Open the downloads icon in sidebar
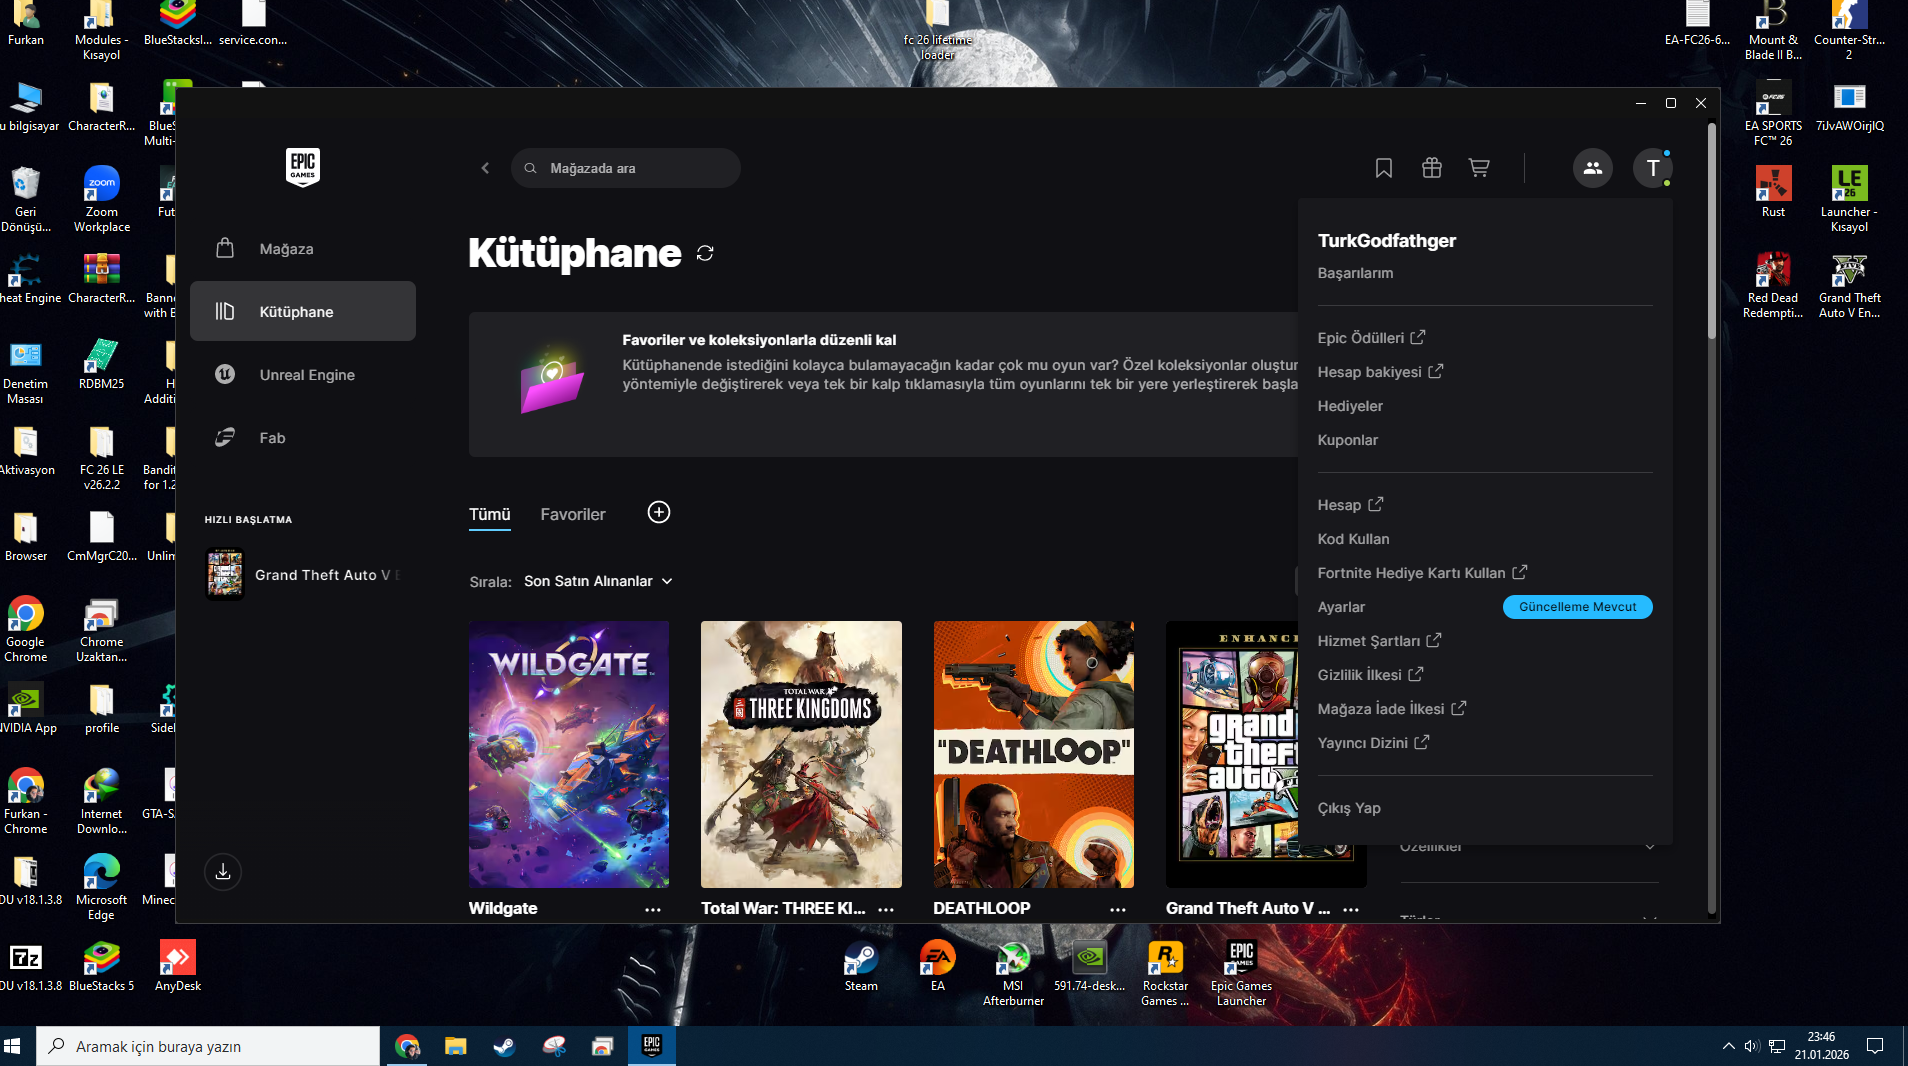1908x1066 pixels. click(x=223, y=872)
